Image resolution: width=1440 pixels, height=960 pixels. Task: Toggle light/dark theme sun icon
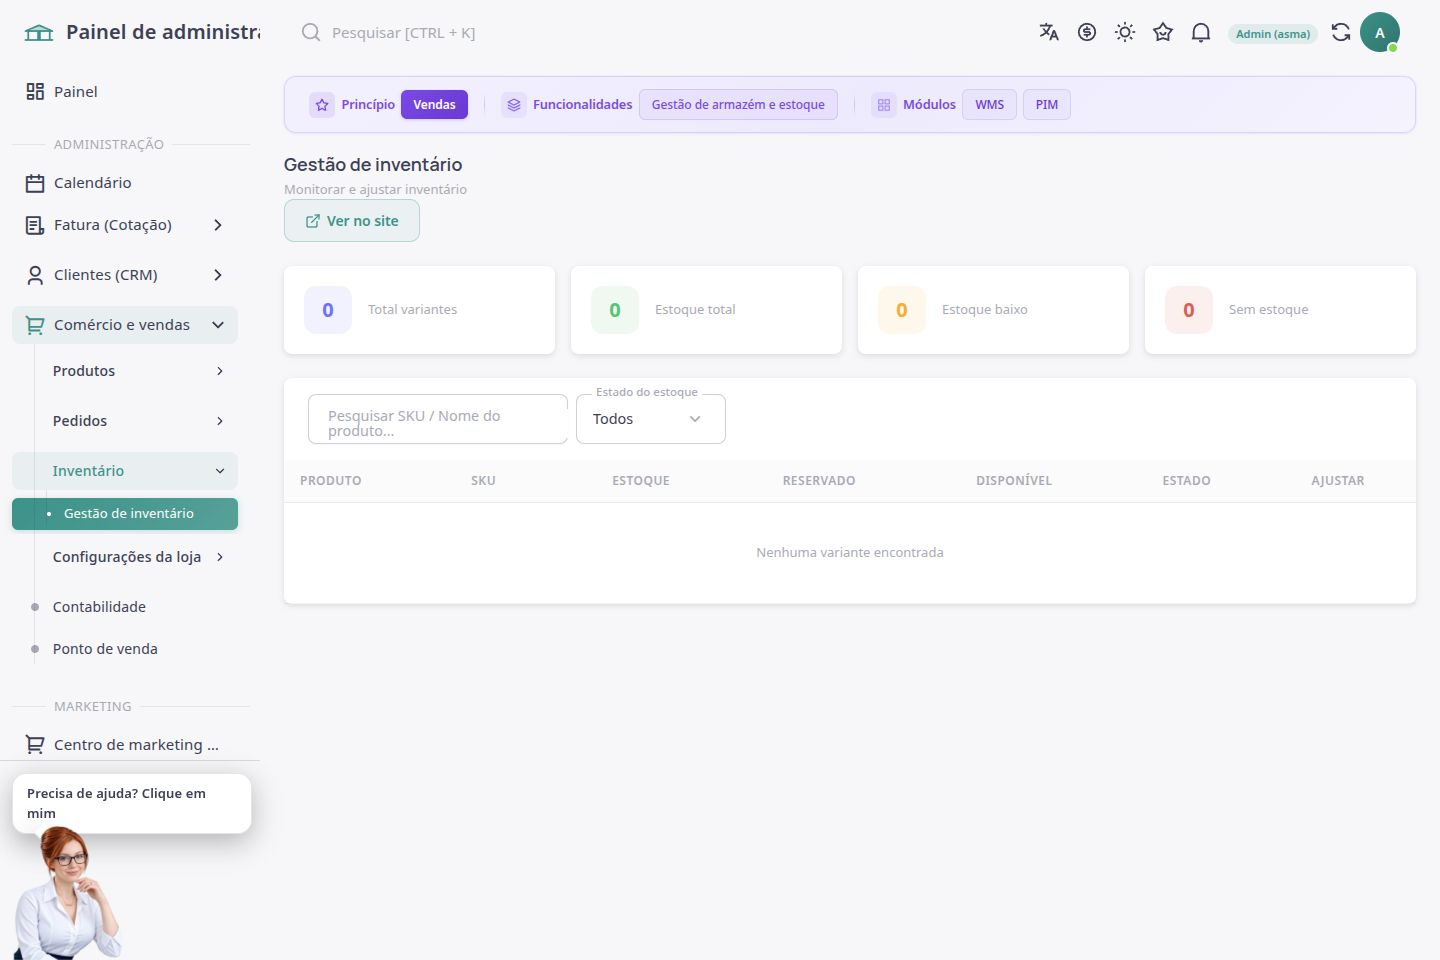[1125, 32]
